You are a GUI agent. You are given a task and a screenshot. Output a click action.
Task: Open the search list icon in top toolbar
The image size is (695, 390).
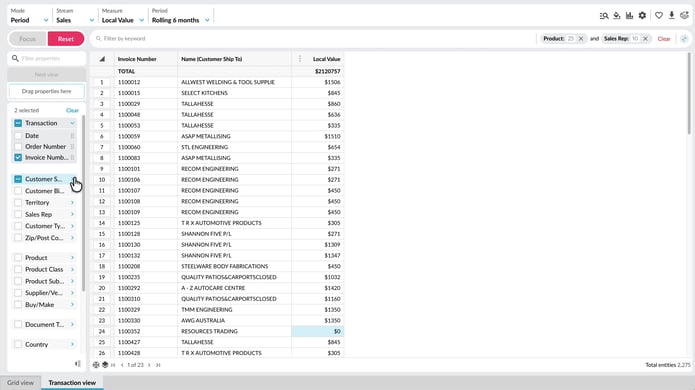pos(604,16)
